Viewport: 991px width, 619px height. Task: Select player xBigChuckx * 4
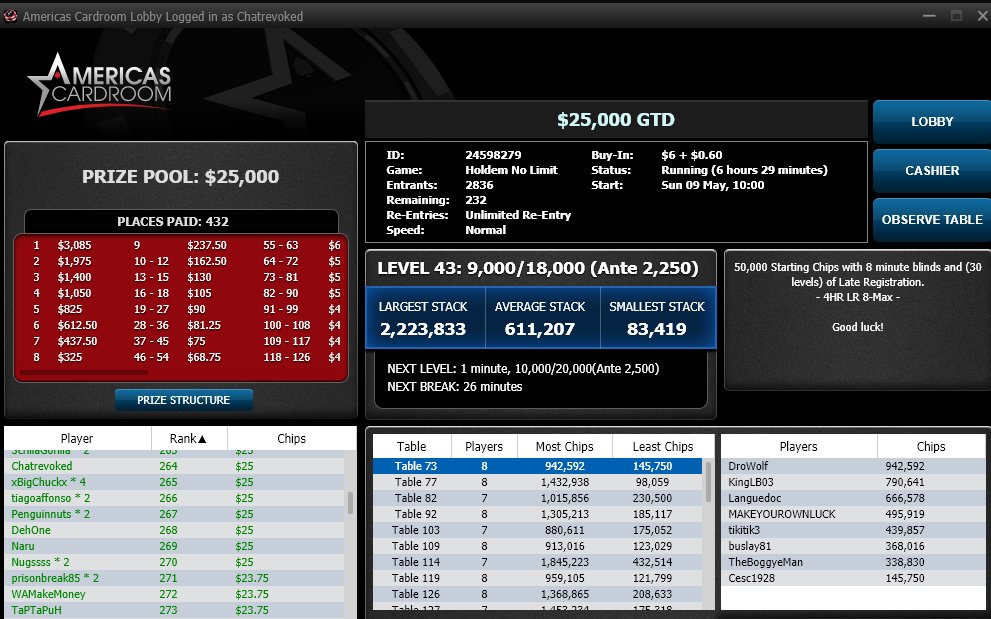pyautogui.click(x=174, y=482)
